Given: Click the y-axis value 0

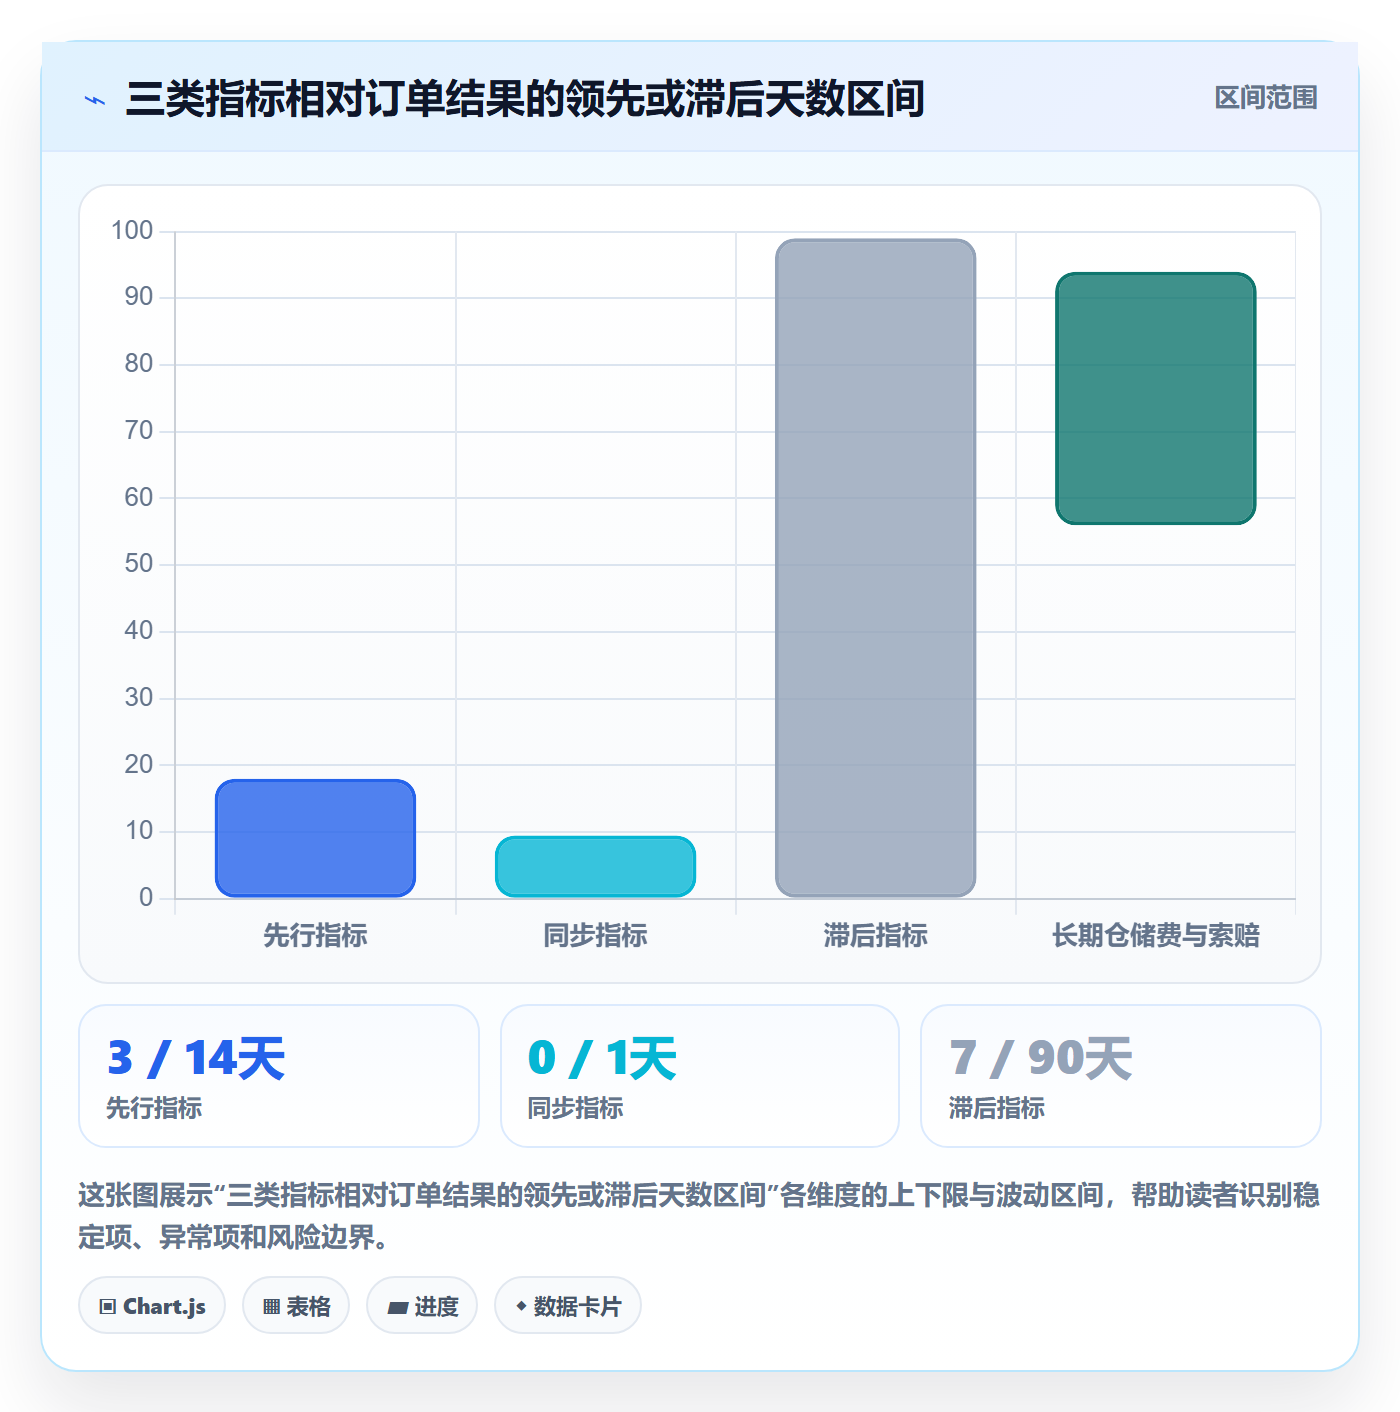Looking at the screenshot, I should [146, 898].
